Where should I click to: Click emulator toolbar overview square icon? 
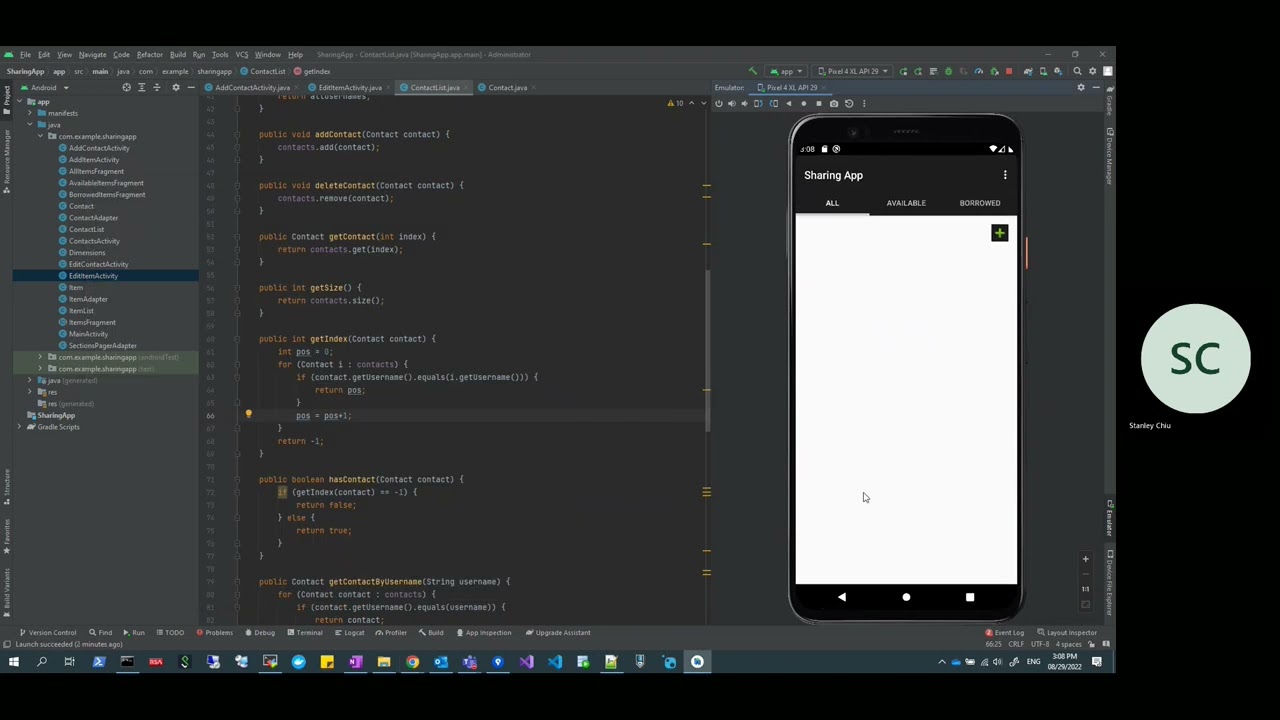pyautogui.click(x=819, y=103)
